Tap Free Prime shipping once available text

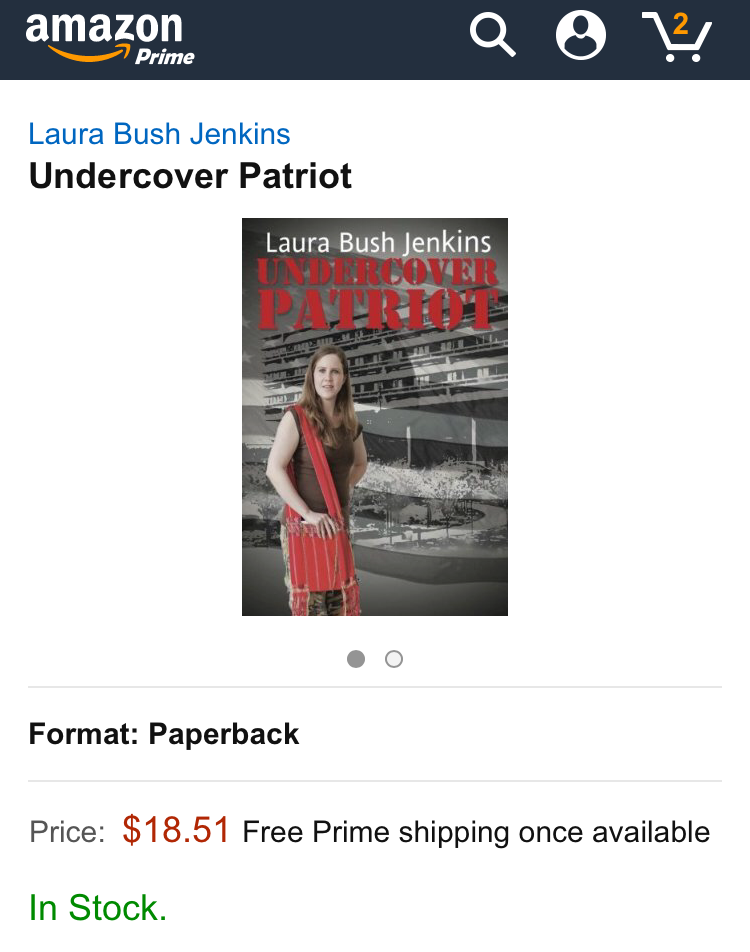point(476,832)
